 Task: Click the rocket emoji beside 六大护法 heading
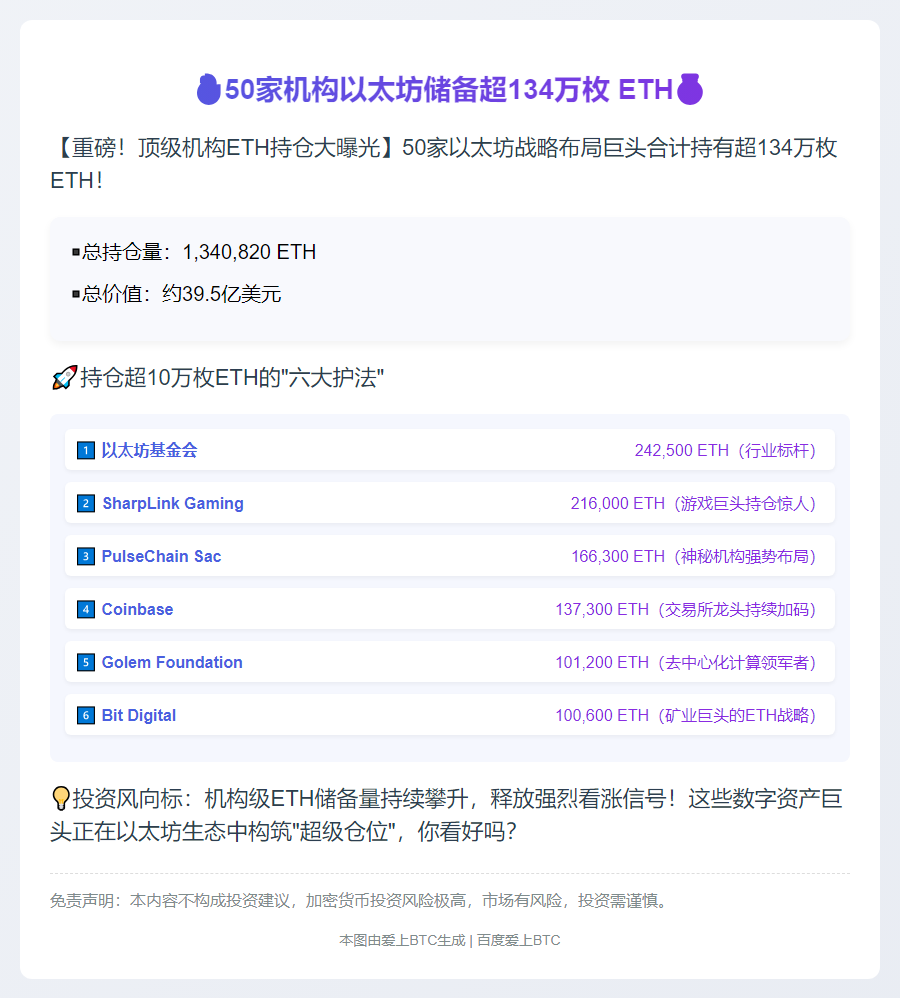click(x=64, y=377)
